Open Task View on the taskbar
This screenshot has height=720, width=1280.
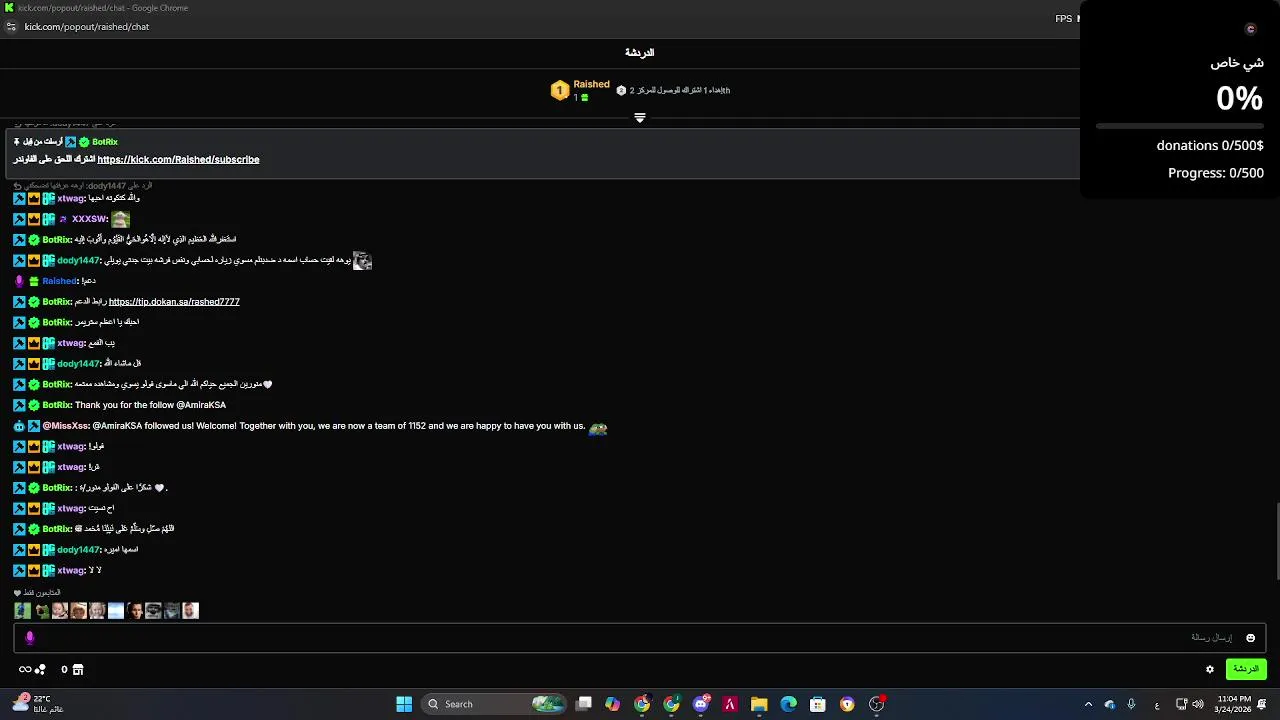coord(584,704)
